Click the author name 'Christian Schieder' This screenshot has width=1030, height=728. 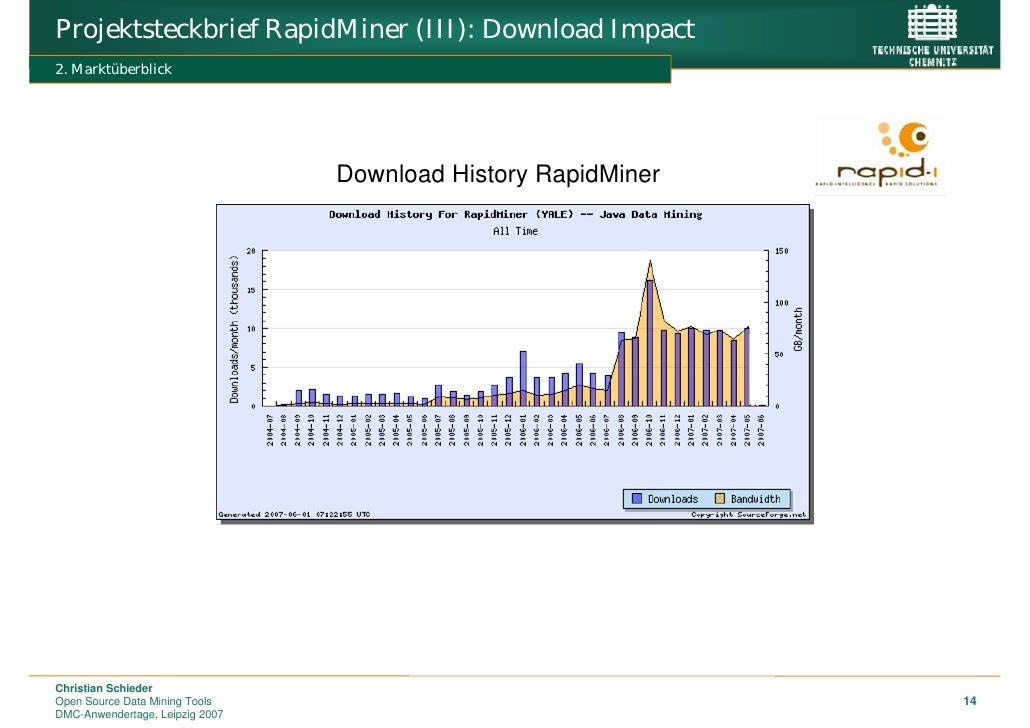[x=104, y=689]
